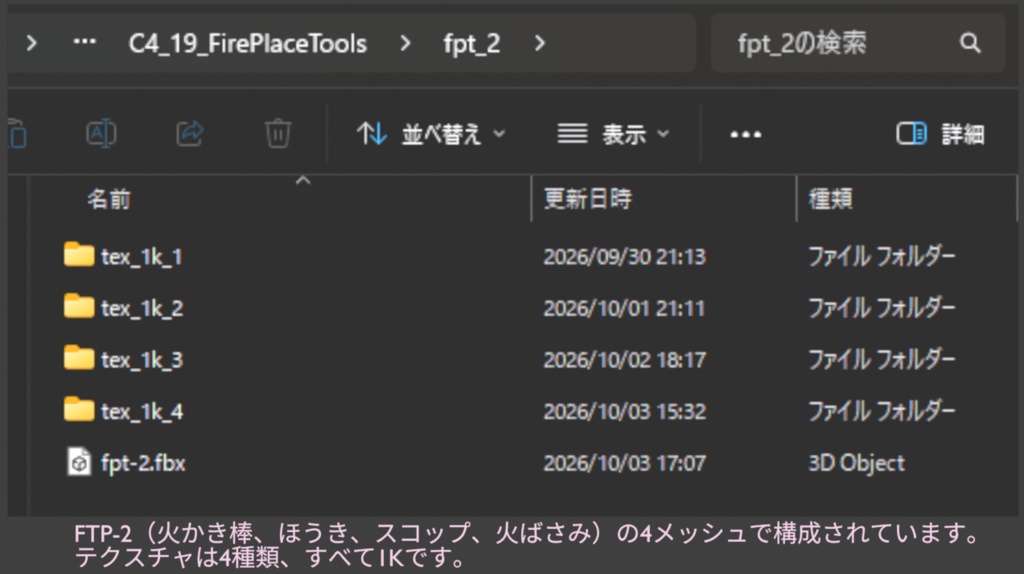Screen dimensions: 1024x574
Task: Click the tex_1k_2 folder icon
Action: 79,306
